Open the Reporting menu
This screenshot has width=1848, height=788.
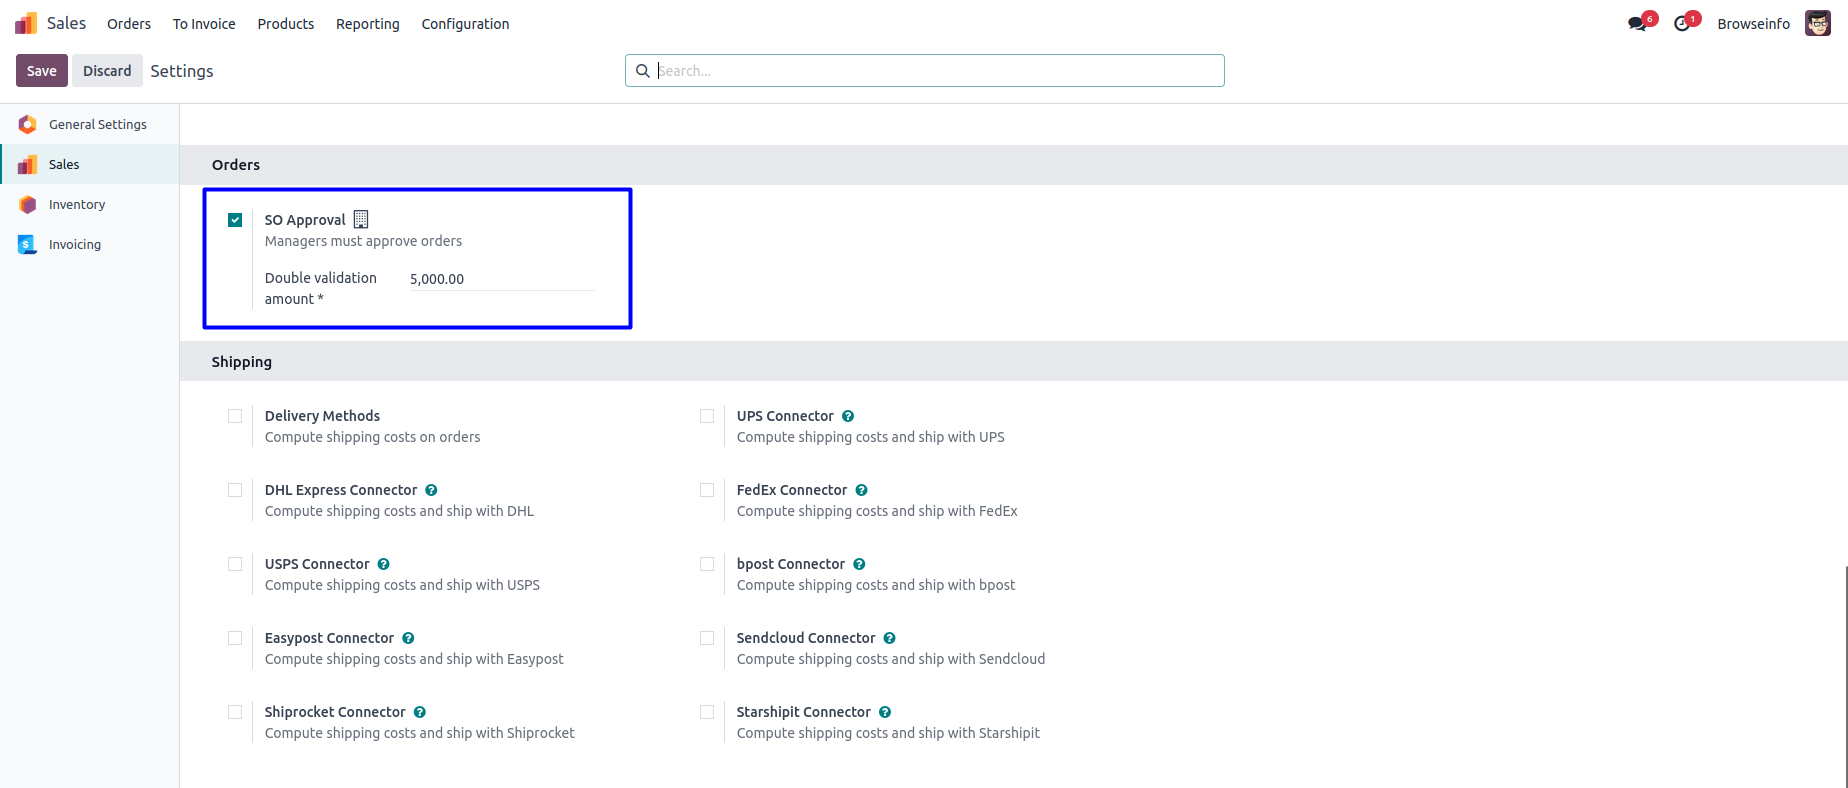[367, 24]
